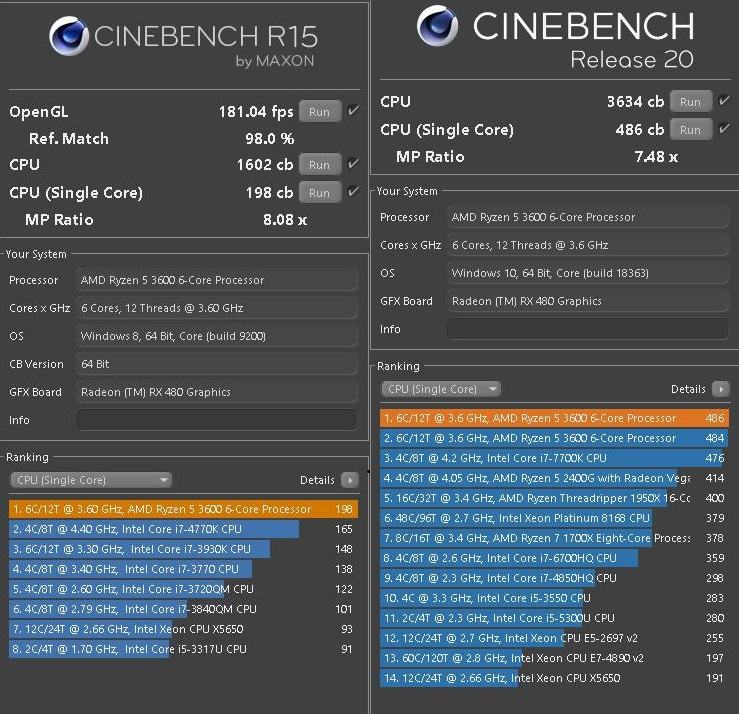This screenshot has height=714, width=739.
Task: Click the Info field in R15 system panel
Action: coord(216,419)
